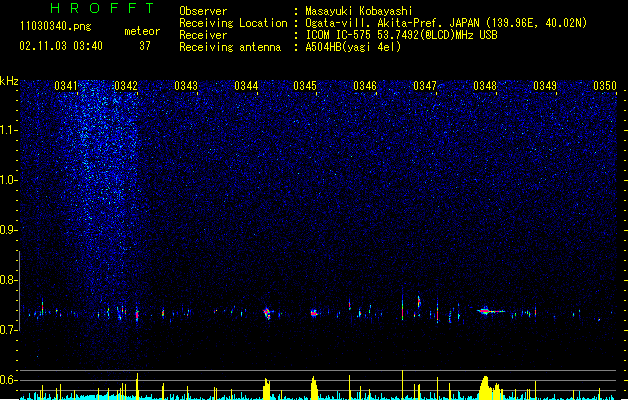Click the 1.0 kHz axis label

click(x=9, y=180)
